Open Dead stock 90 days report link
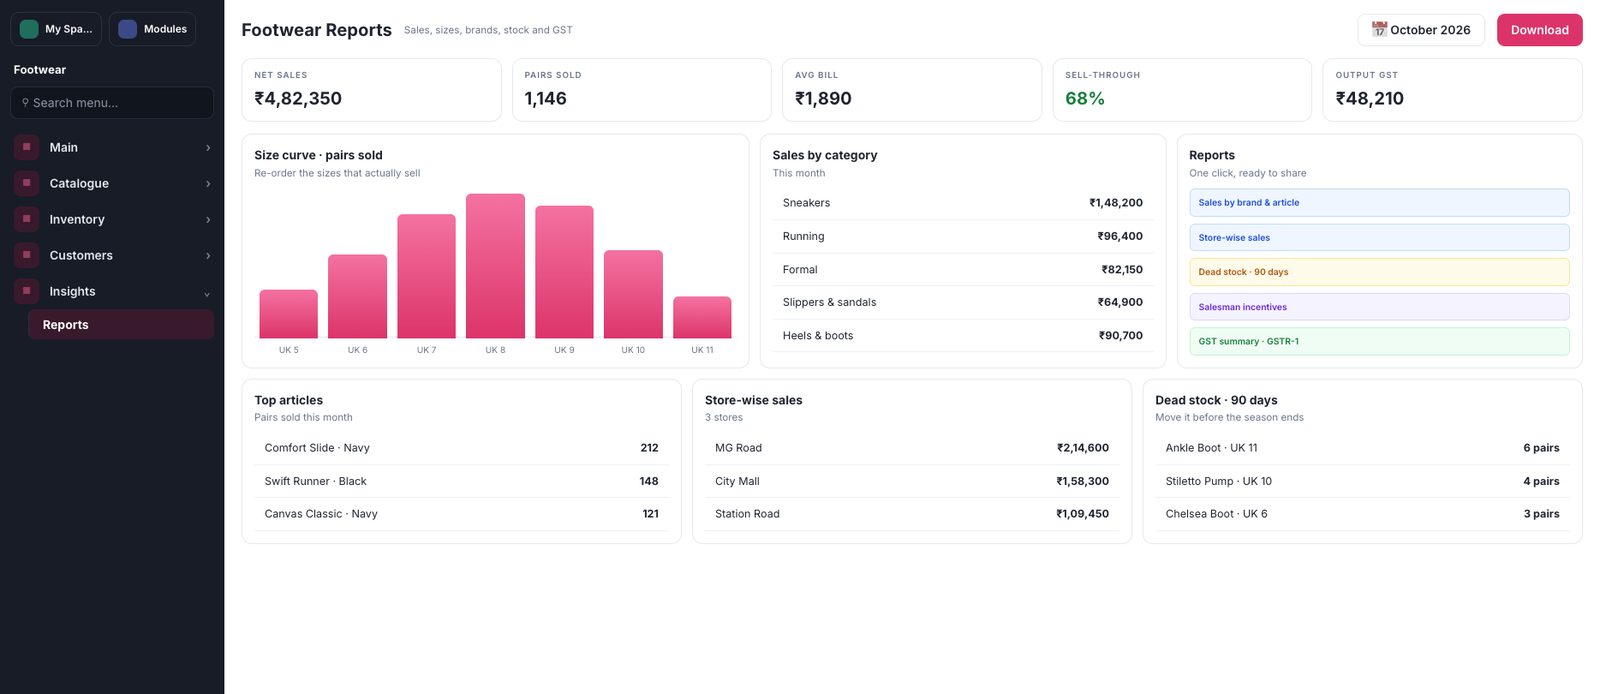The height and width of the screenshot is (694, 1600). [x=1379, y=272]
